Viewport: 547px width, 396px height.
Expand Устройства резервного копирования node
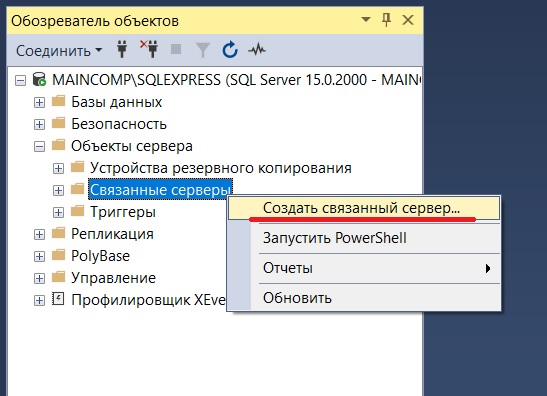[x=58, y=169]
